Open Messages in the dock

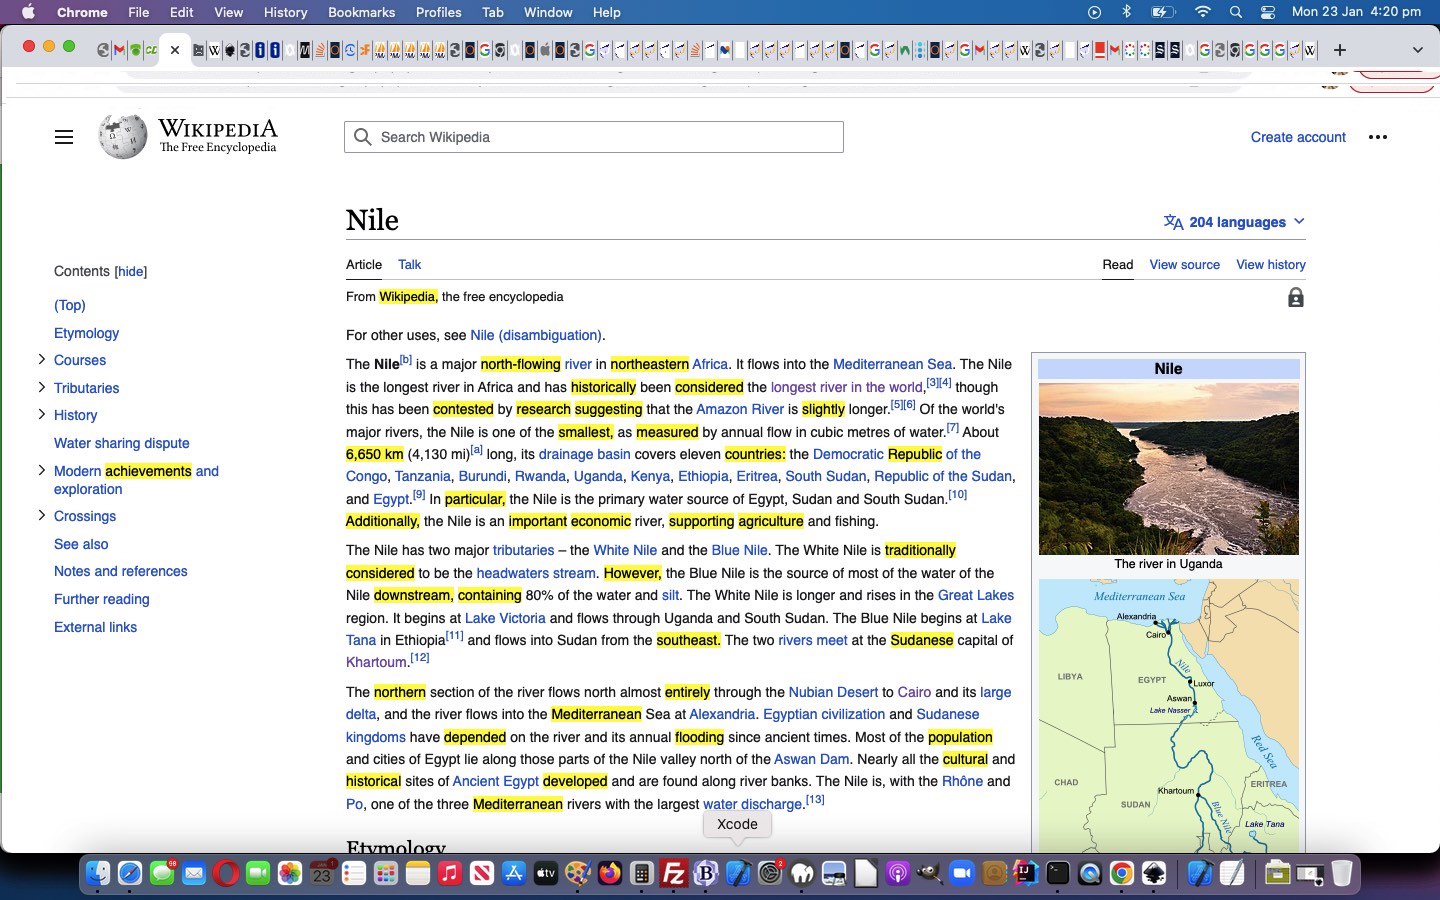point(162,873)
